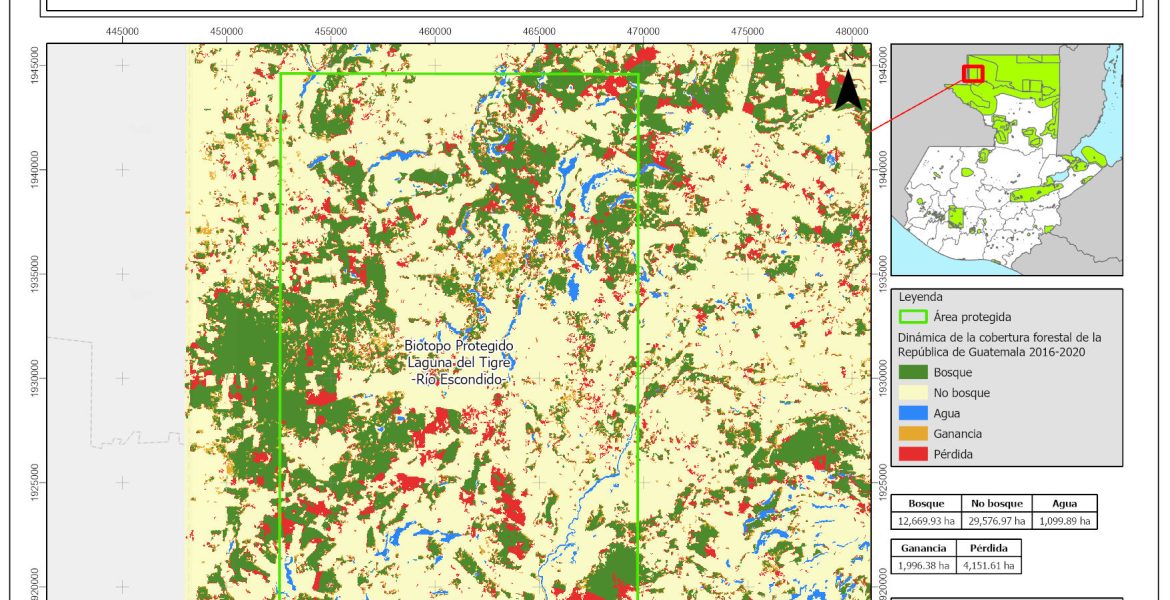This screenshot has width=1170, height=600.
Task: Click the Leyenda heading in legend panel
Action: [922, 297]
